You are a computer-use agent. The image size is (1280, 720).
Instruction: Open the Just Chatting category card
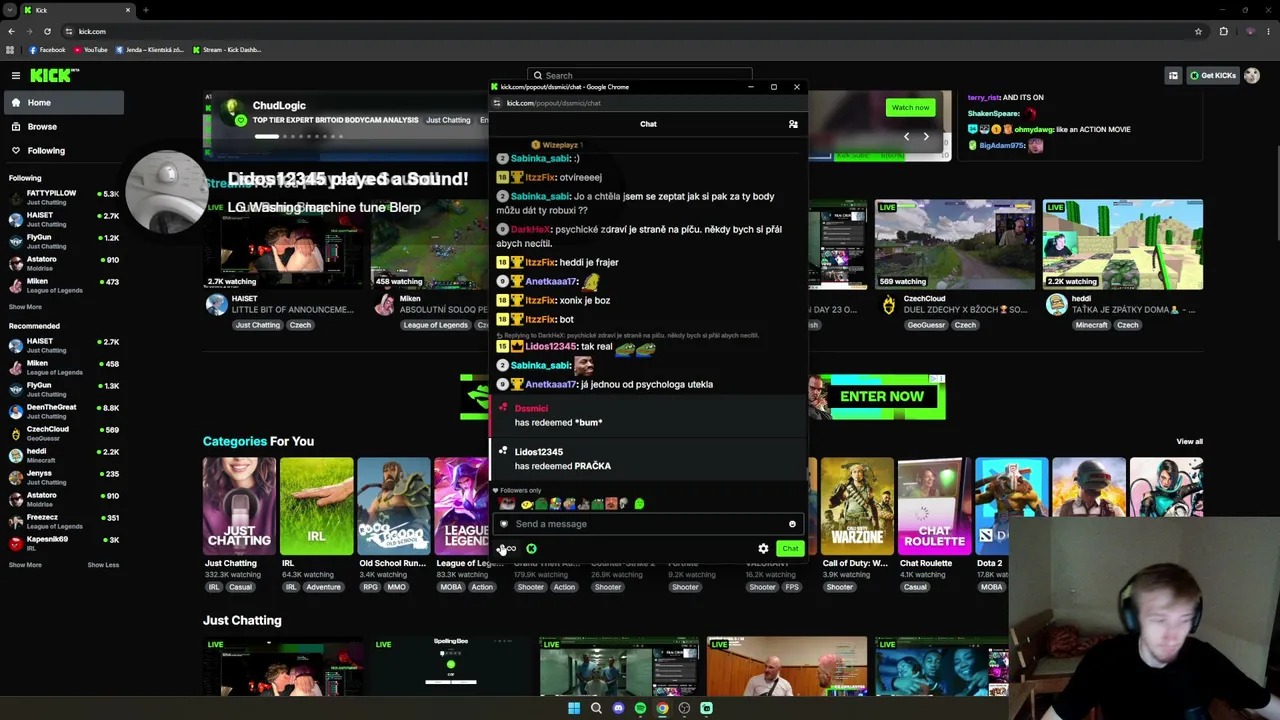click(239, 506)
